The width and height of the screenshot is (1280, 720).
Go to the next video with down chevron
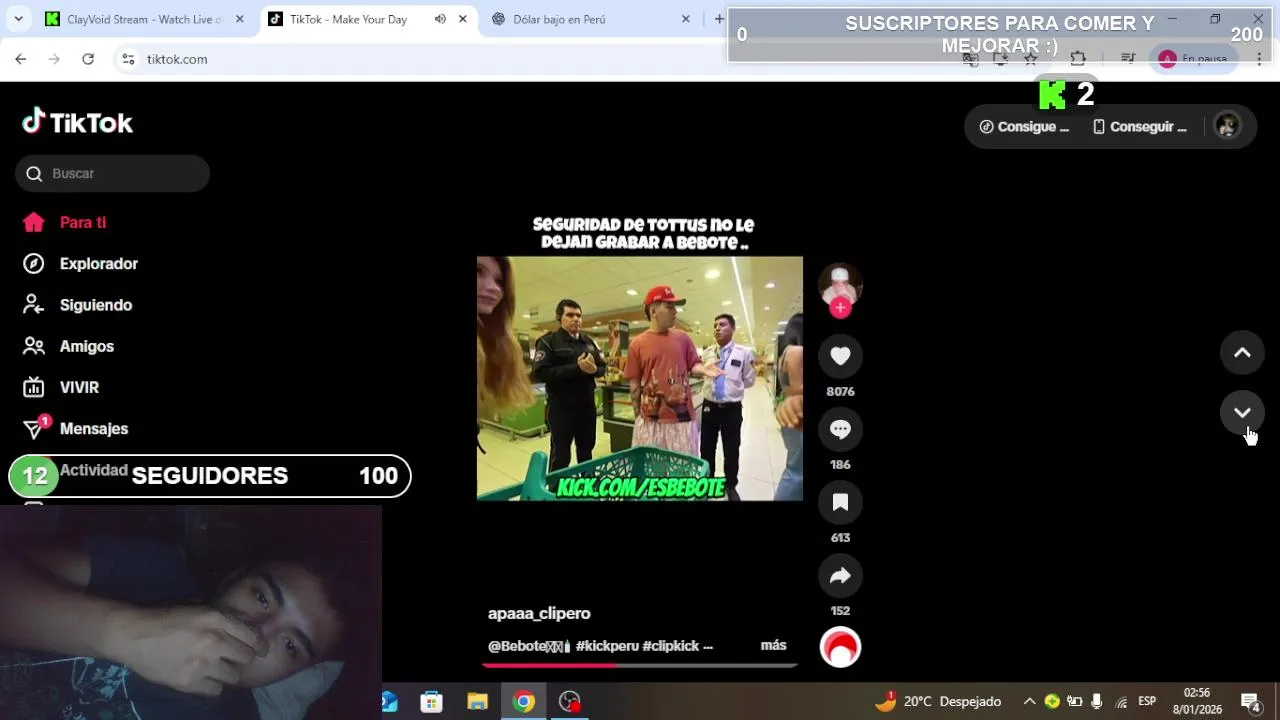point(1242,412)
